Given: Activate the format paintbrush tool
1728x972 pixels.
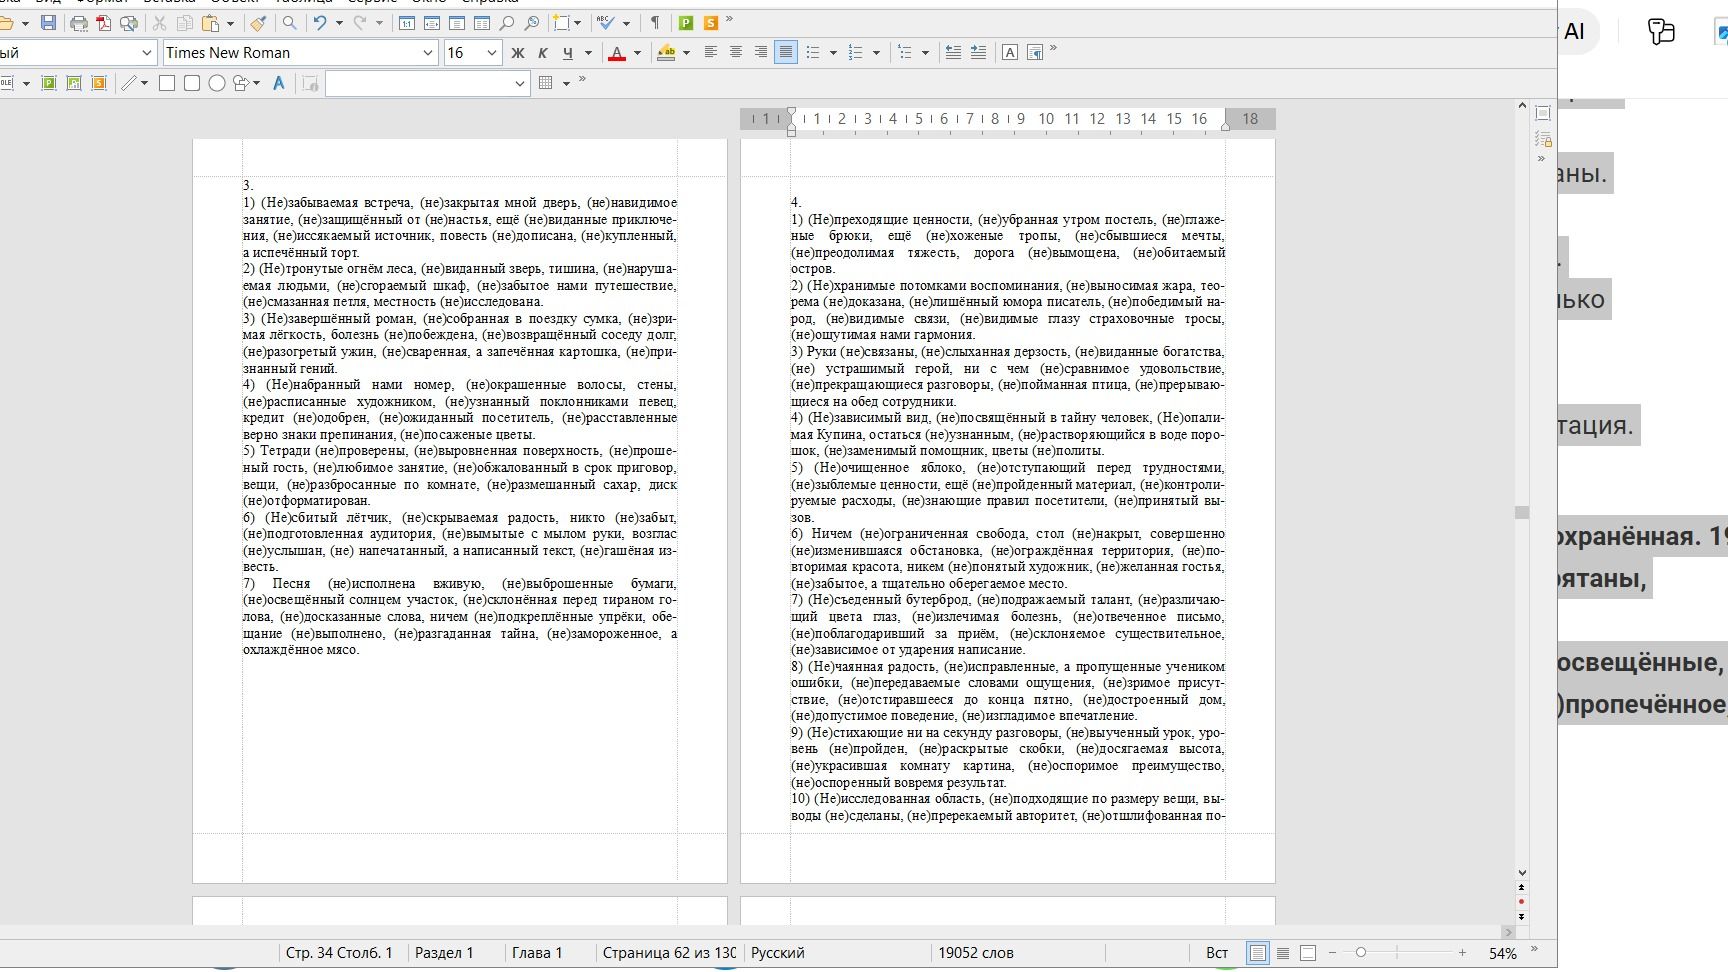Looking at the screenshot, I should point(258,22).
